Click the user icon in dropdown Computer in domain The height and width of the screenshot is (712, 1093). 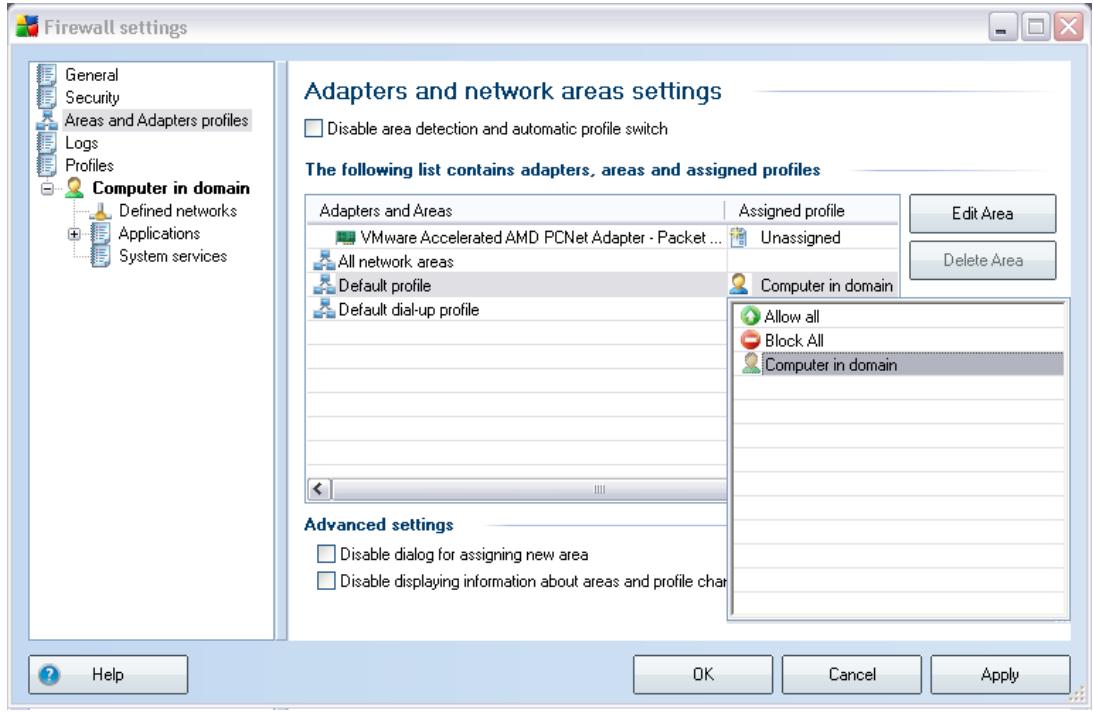click(x=751, y=363)
